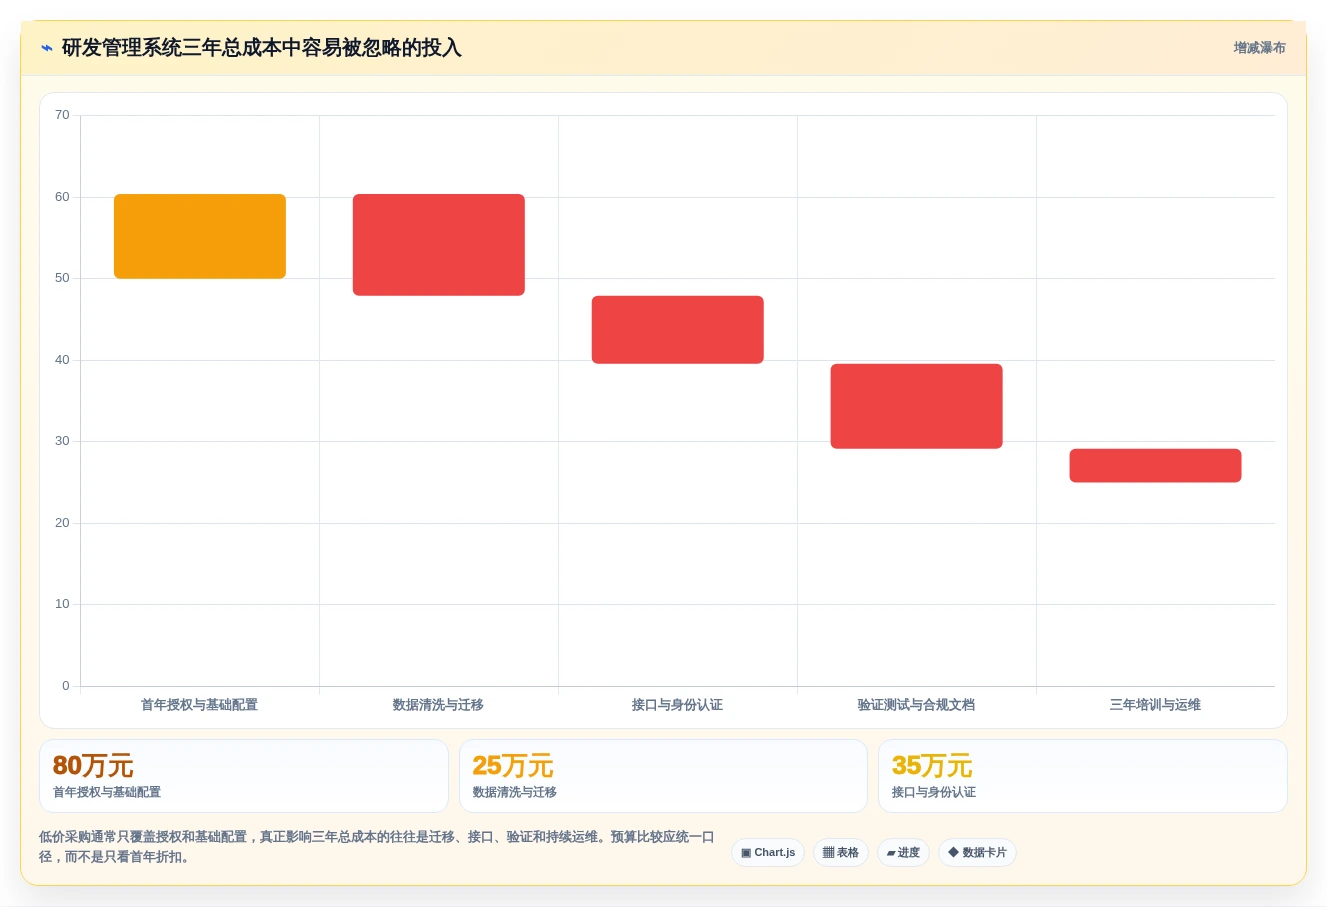Click the Chart.js tag chip

point(768,853)
